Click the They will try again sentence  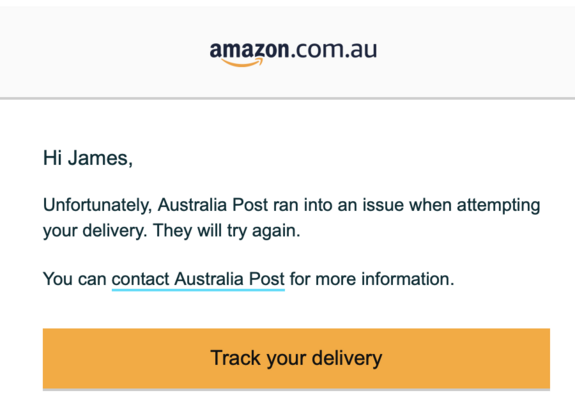227,231
